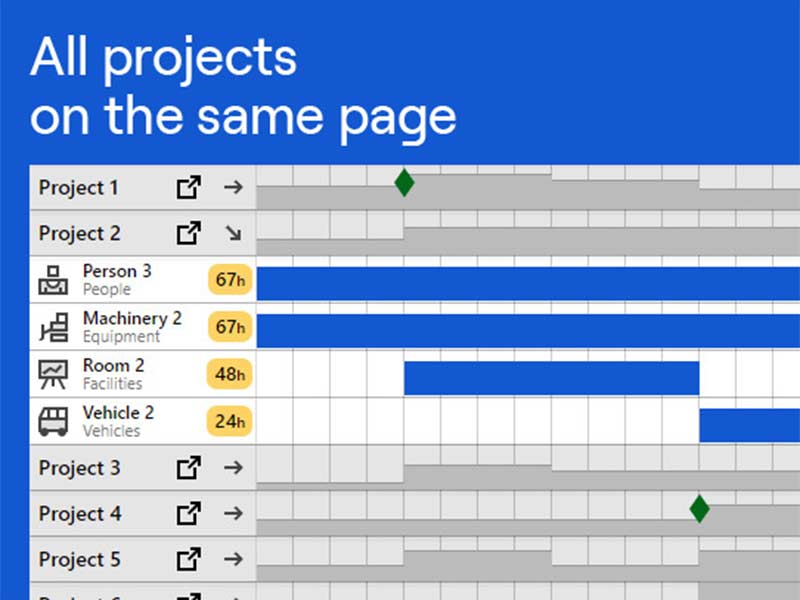Open Project 1 external link icon

(188, 187)
